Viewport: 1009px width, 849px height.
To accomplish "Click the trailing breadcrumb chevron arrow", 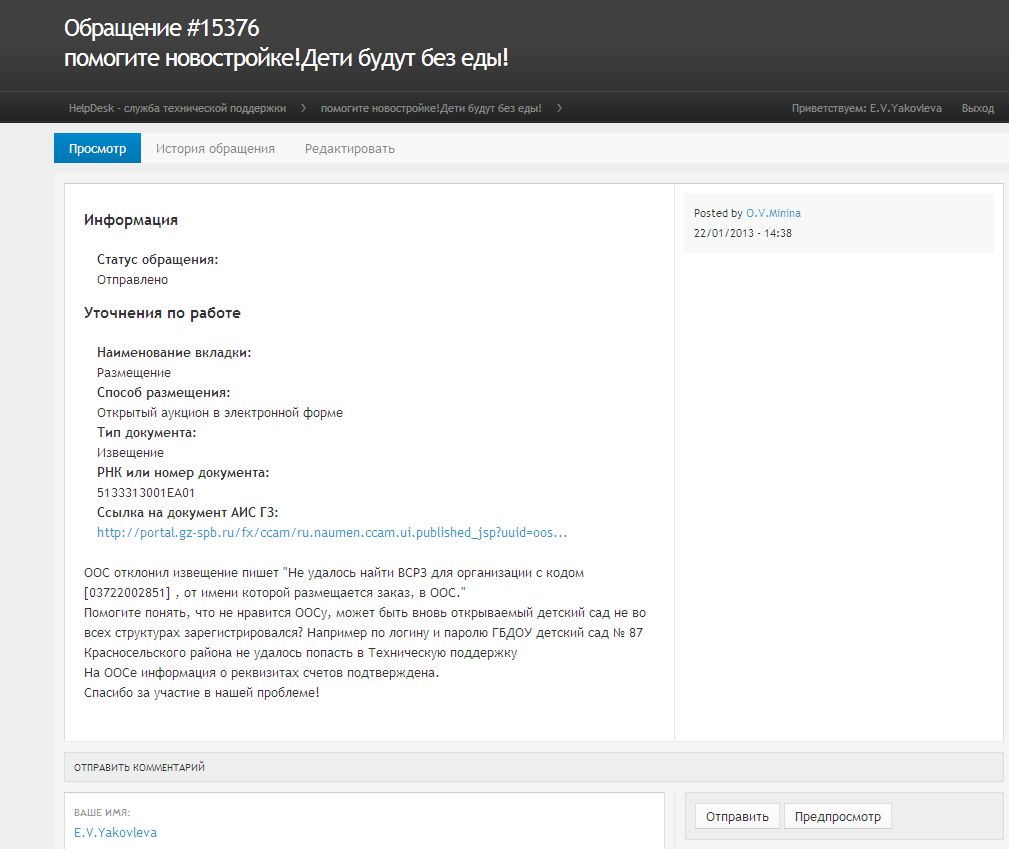I will (x=559, y=108).
